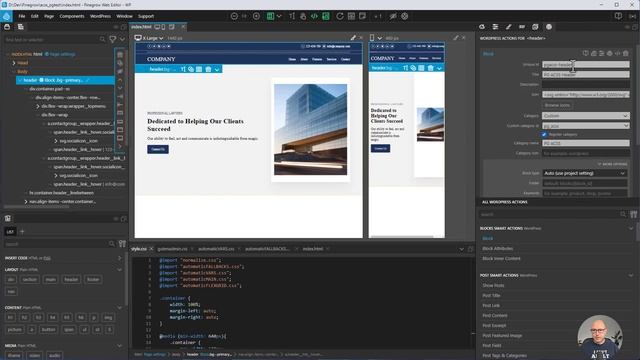The width and height of the screenshot is (640, 360).
Task: Click the tree filter icon
Action: coord(113,39)
